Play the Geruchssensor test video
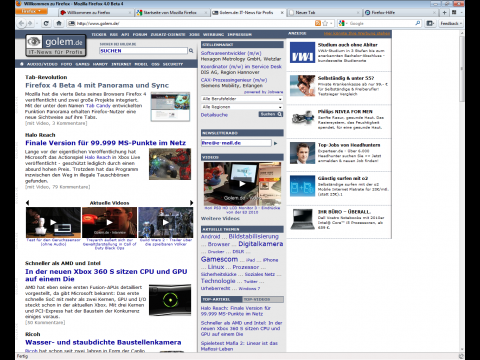The width and height of the screenshot is (480, 360). point(53,222)
